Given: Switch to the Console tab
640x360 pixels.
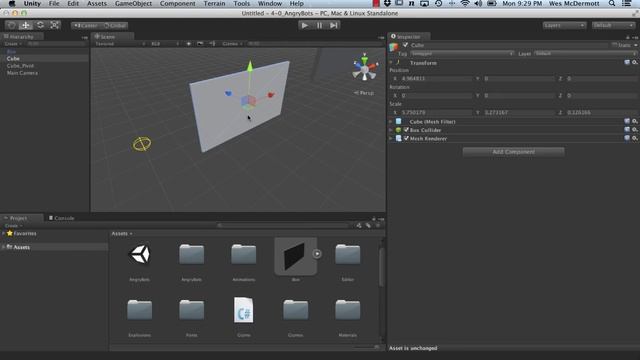Looking at the screenshot, I should click(x=62, y=218).
